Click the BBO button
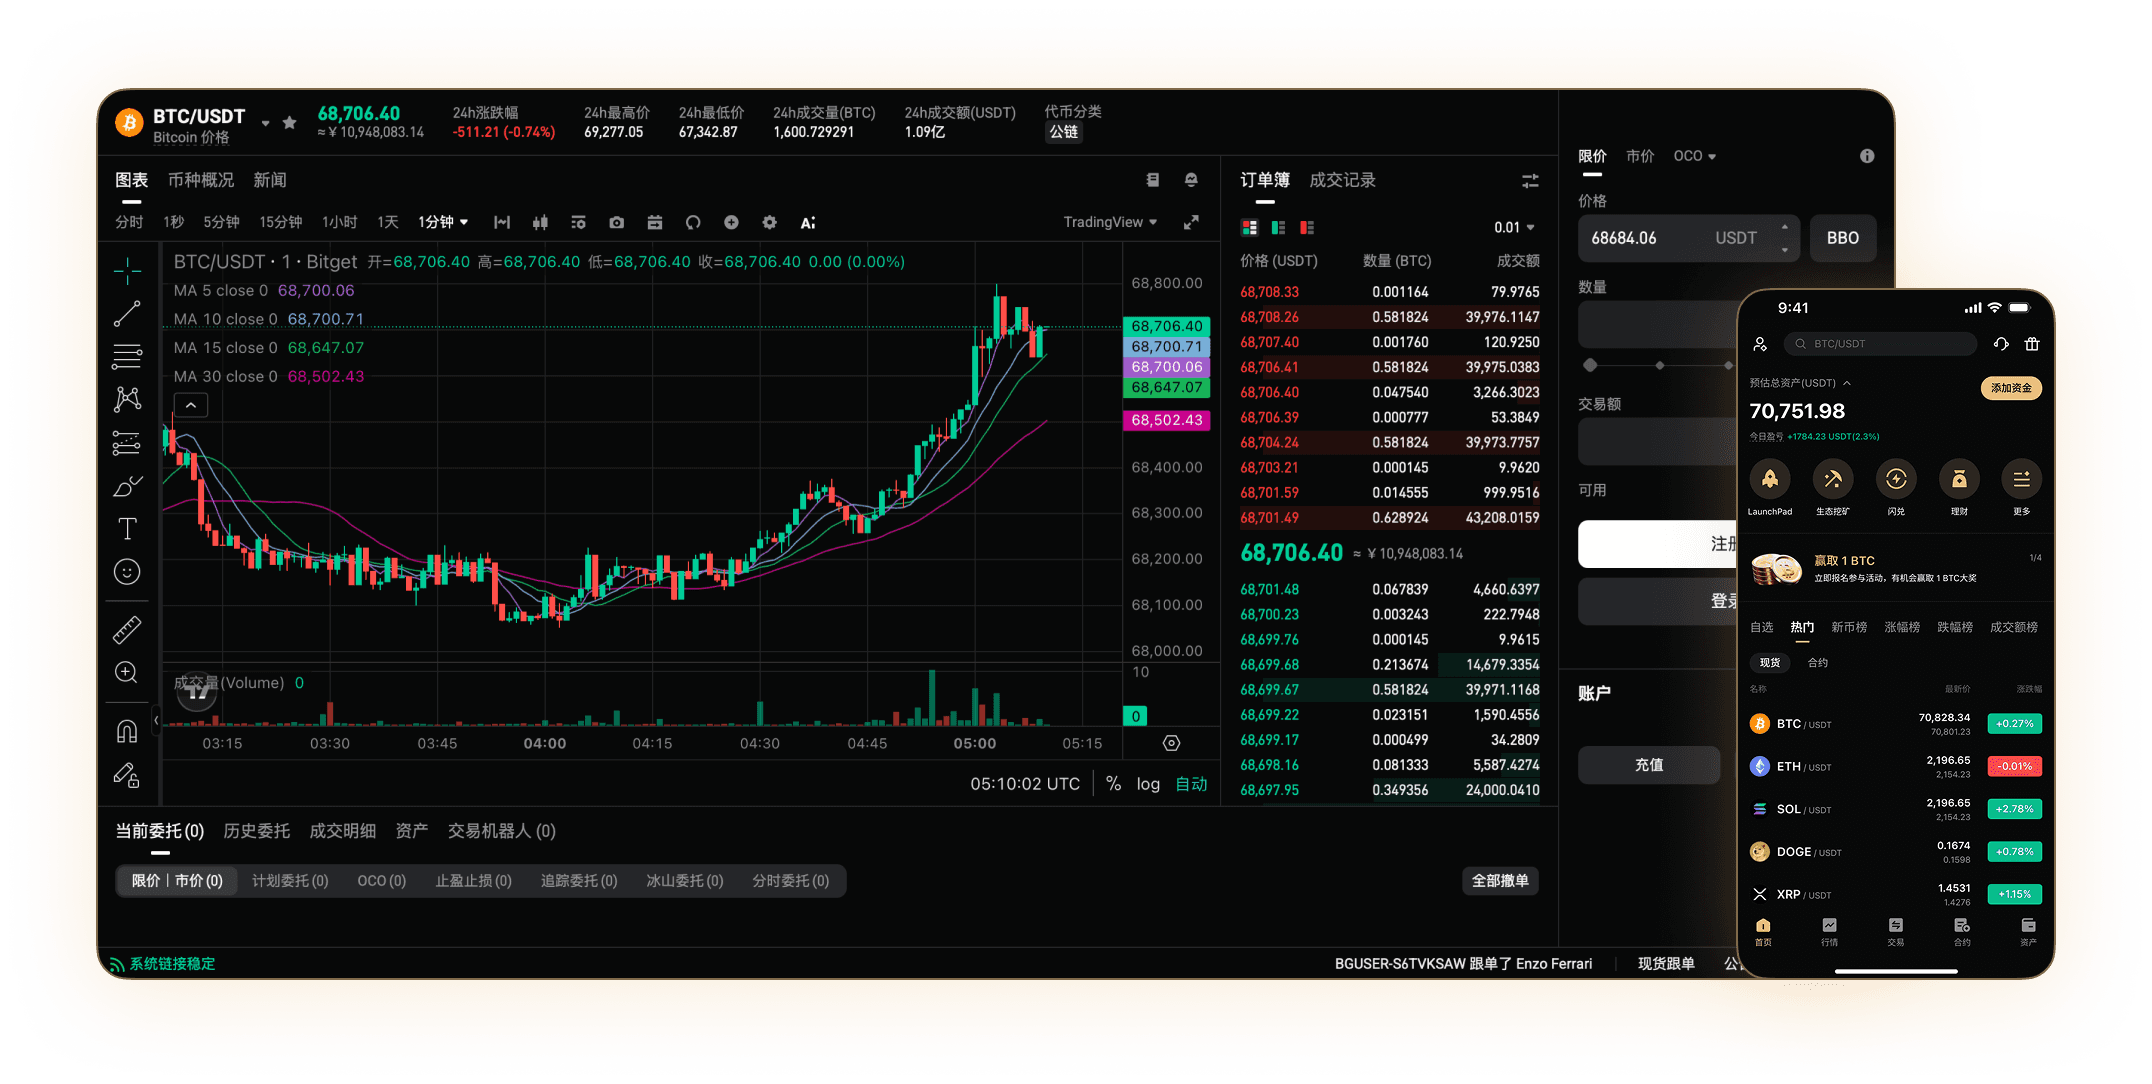The width and height of the screenshot is (2152, 1084). pyautogui.click(x=1842, y=238)
